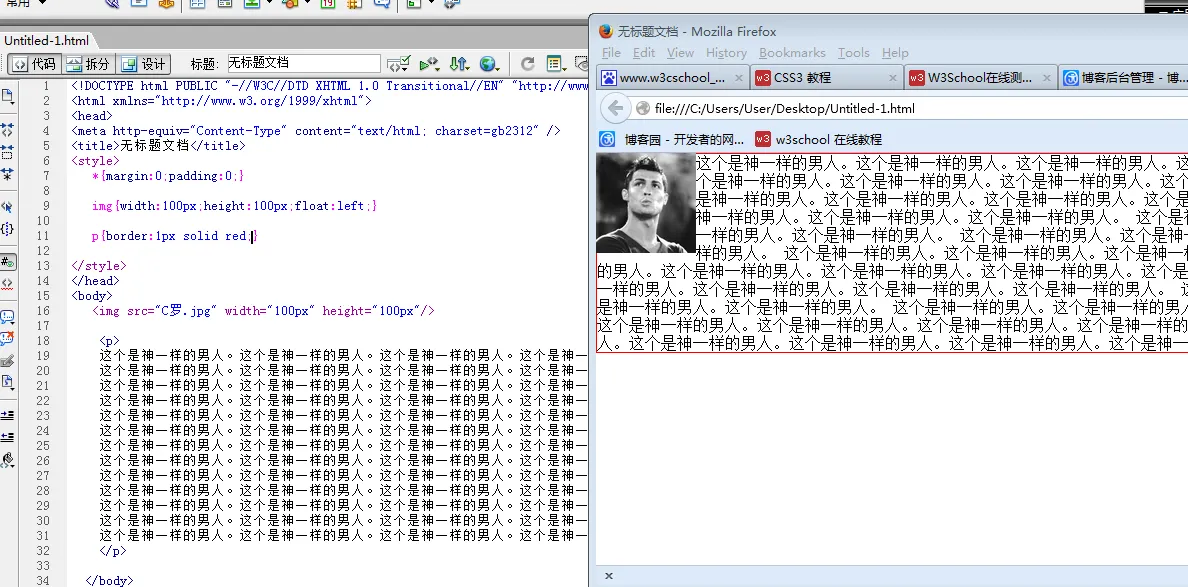Switch to the W3School在线测 tab
Image resolution: width=1188 pixels, height=587 pixels.
pyautogui.click(x=980, y=77)
